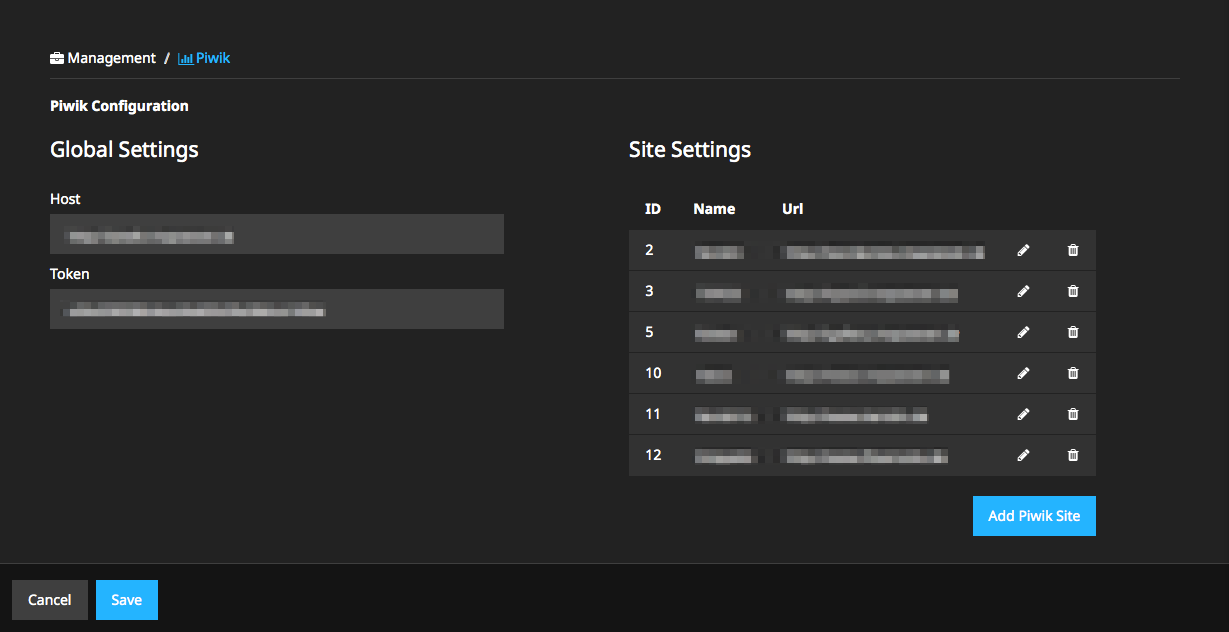Viewport: 1229px width, 632px height.
Task: Click the ID cell showing 10
Action: [x=653, y=373]
